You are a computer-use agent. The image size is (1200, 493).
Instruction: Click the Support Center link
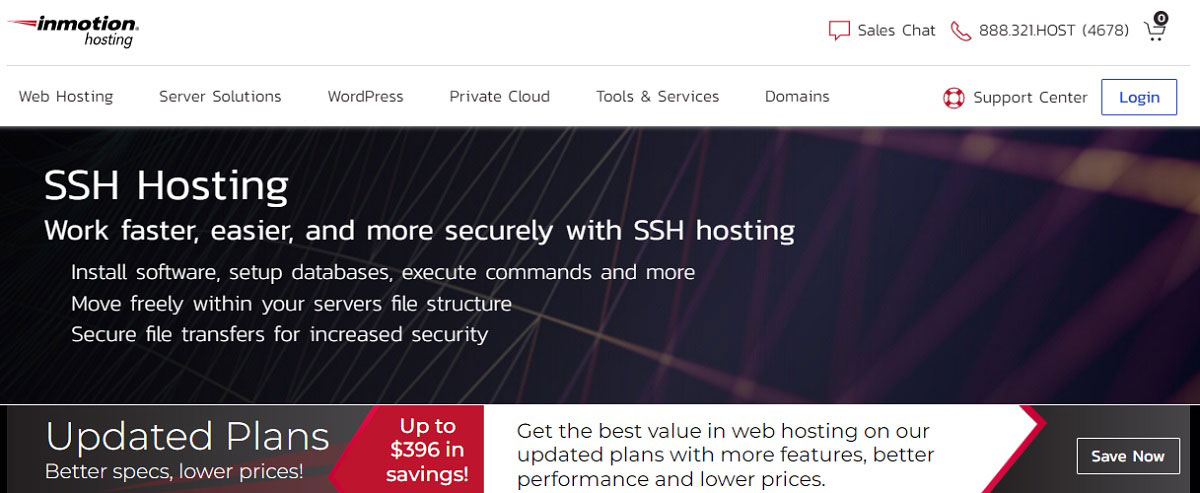point(1030,97)
